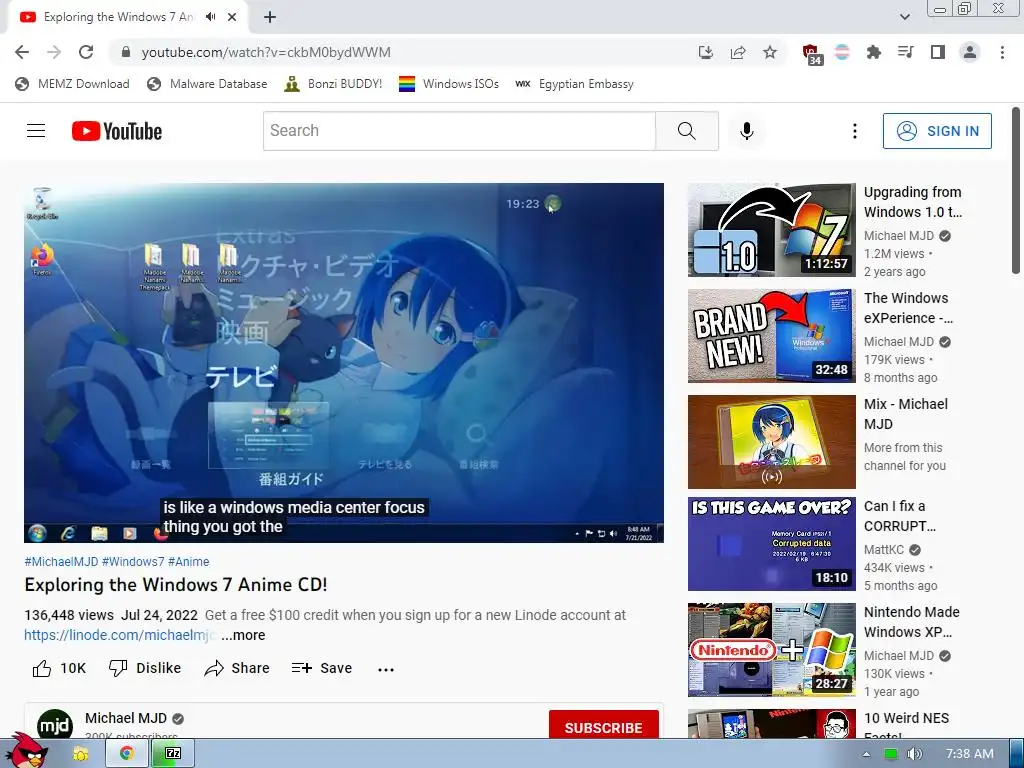Toggle the browser side panel icon
The image size is (1024, 768).
click(x=938, y=52)
